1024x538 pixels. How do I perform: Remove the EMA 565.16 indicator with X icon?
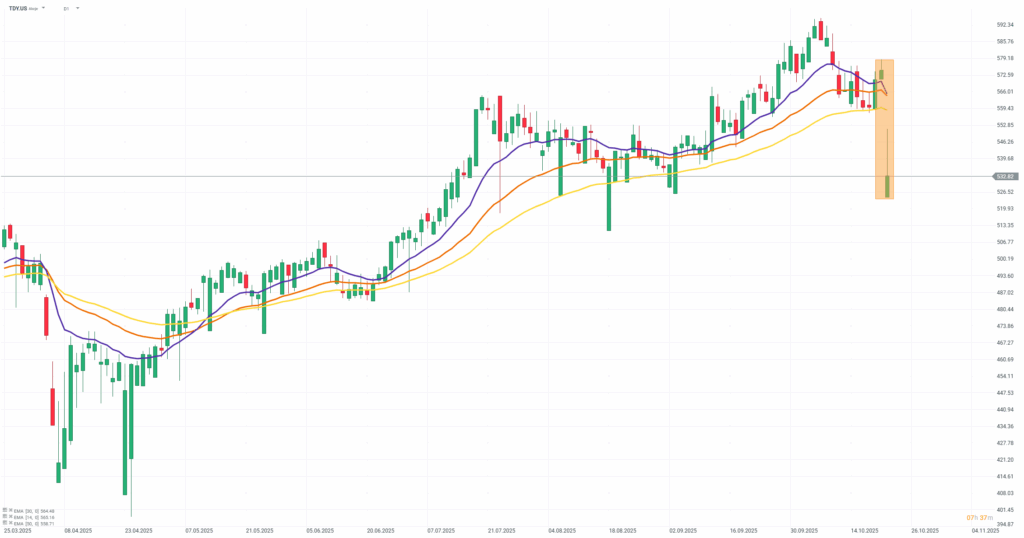(x=11, y=516)
